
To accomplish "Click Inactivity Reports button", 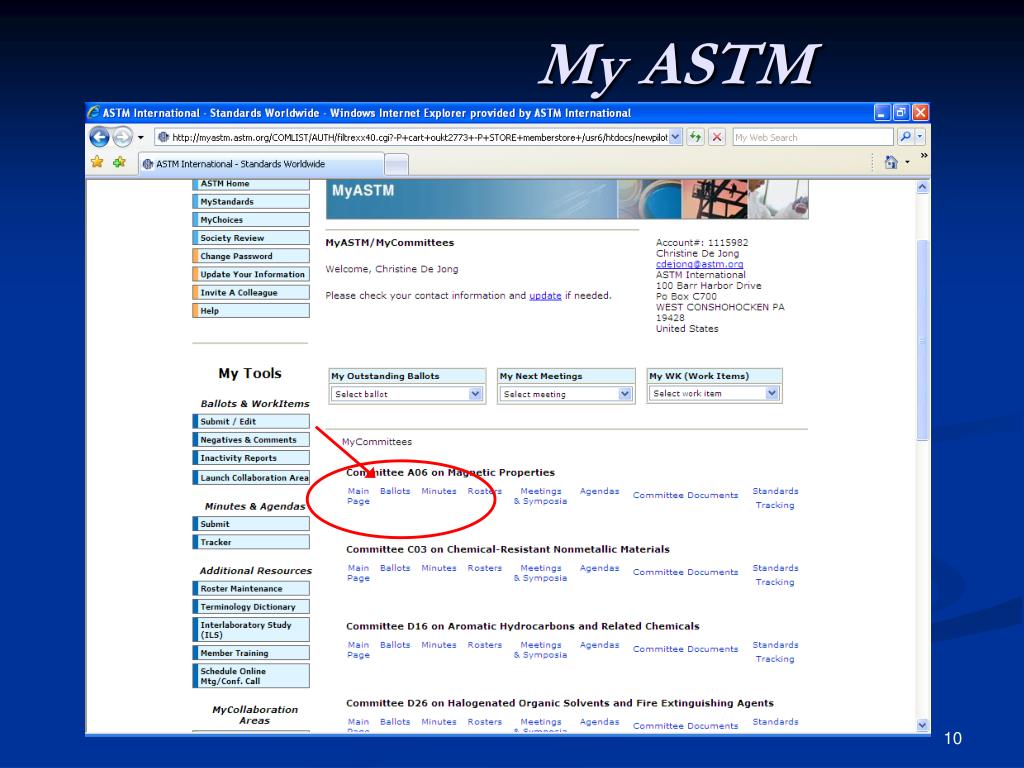I will point(251,458).
